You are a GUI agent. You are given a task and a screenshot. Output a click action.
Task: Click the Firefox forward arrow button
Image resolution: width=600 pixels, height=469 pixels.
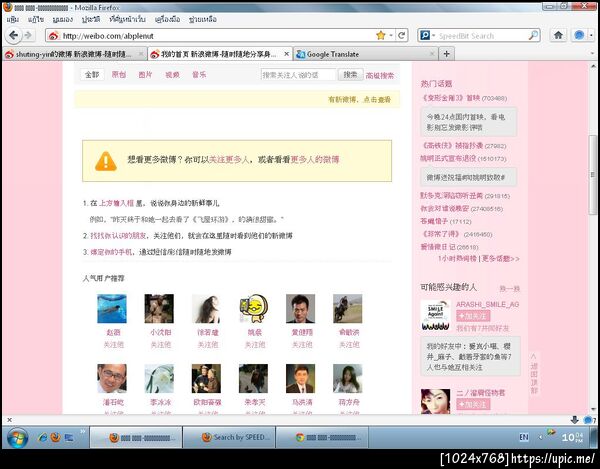coord(28,36)
